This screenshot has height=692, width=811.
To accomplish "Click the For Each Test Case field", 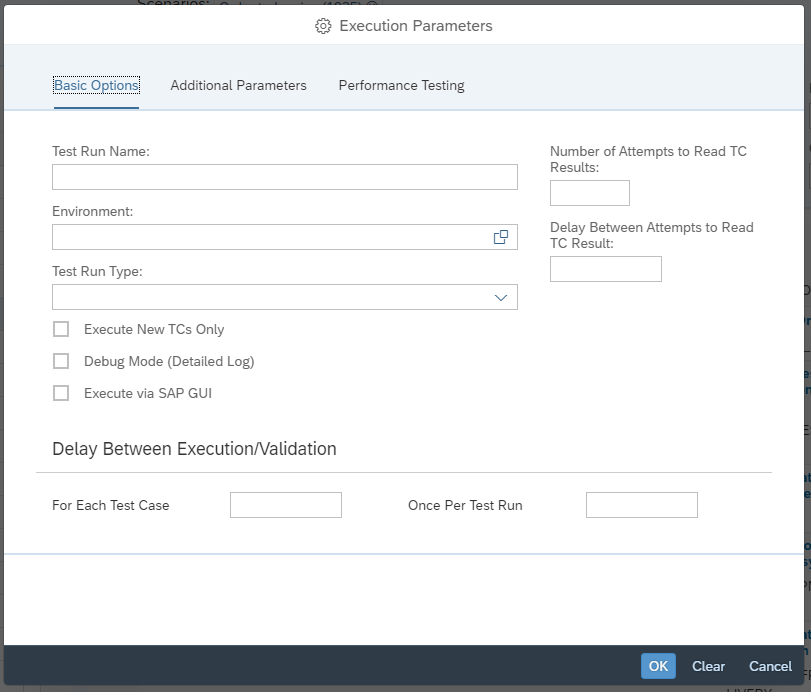I will 285,505.
